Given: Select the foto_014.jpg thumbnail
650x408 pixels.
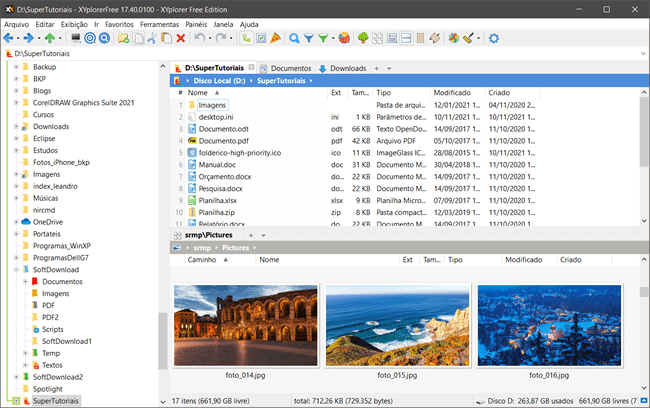Looking at the screenshot, I should pyautogui.click(x=246, y=325).
